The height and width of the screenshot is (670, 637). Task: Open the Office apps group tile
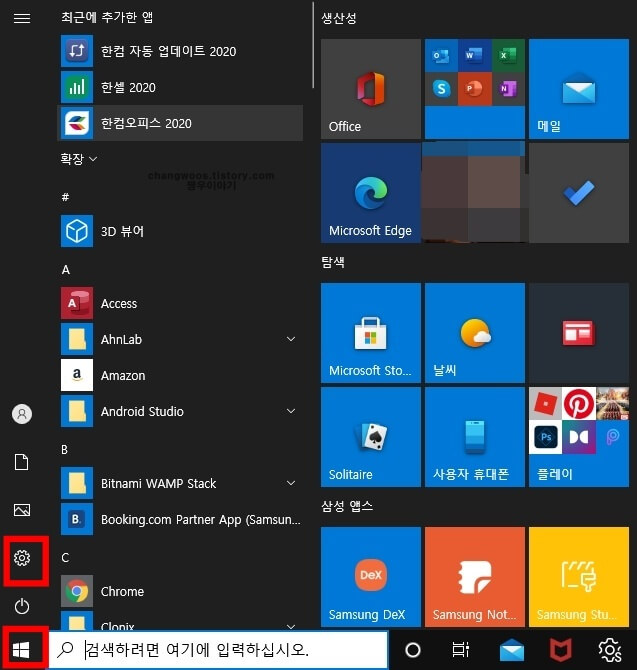(x=475, y=89)
